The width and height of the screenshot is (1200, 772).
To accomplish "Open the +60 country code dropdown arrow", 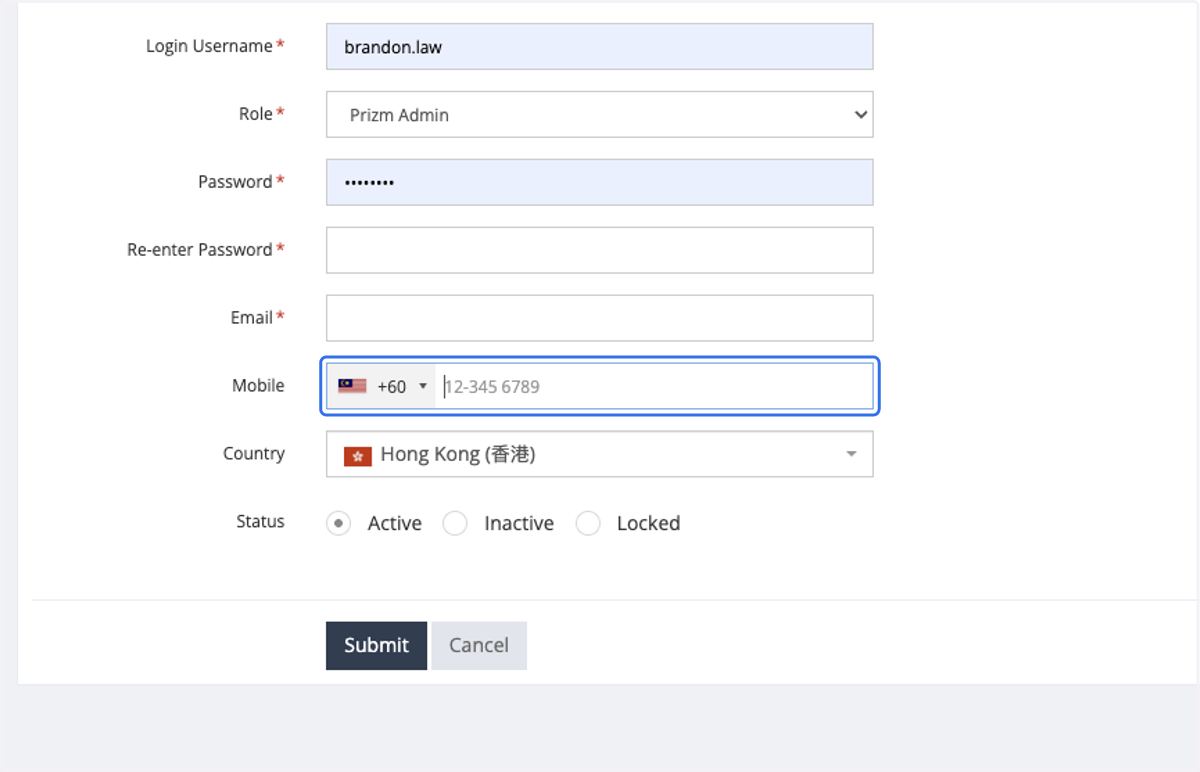I will 423,386.
